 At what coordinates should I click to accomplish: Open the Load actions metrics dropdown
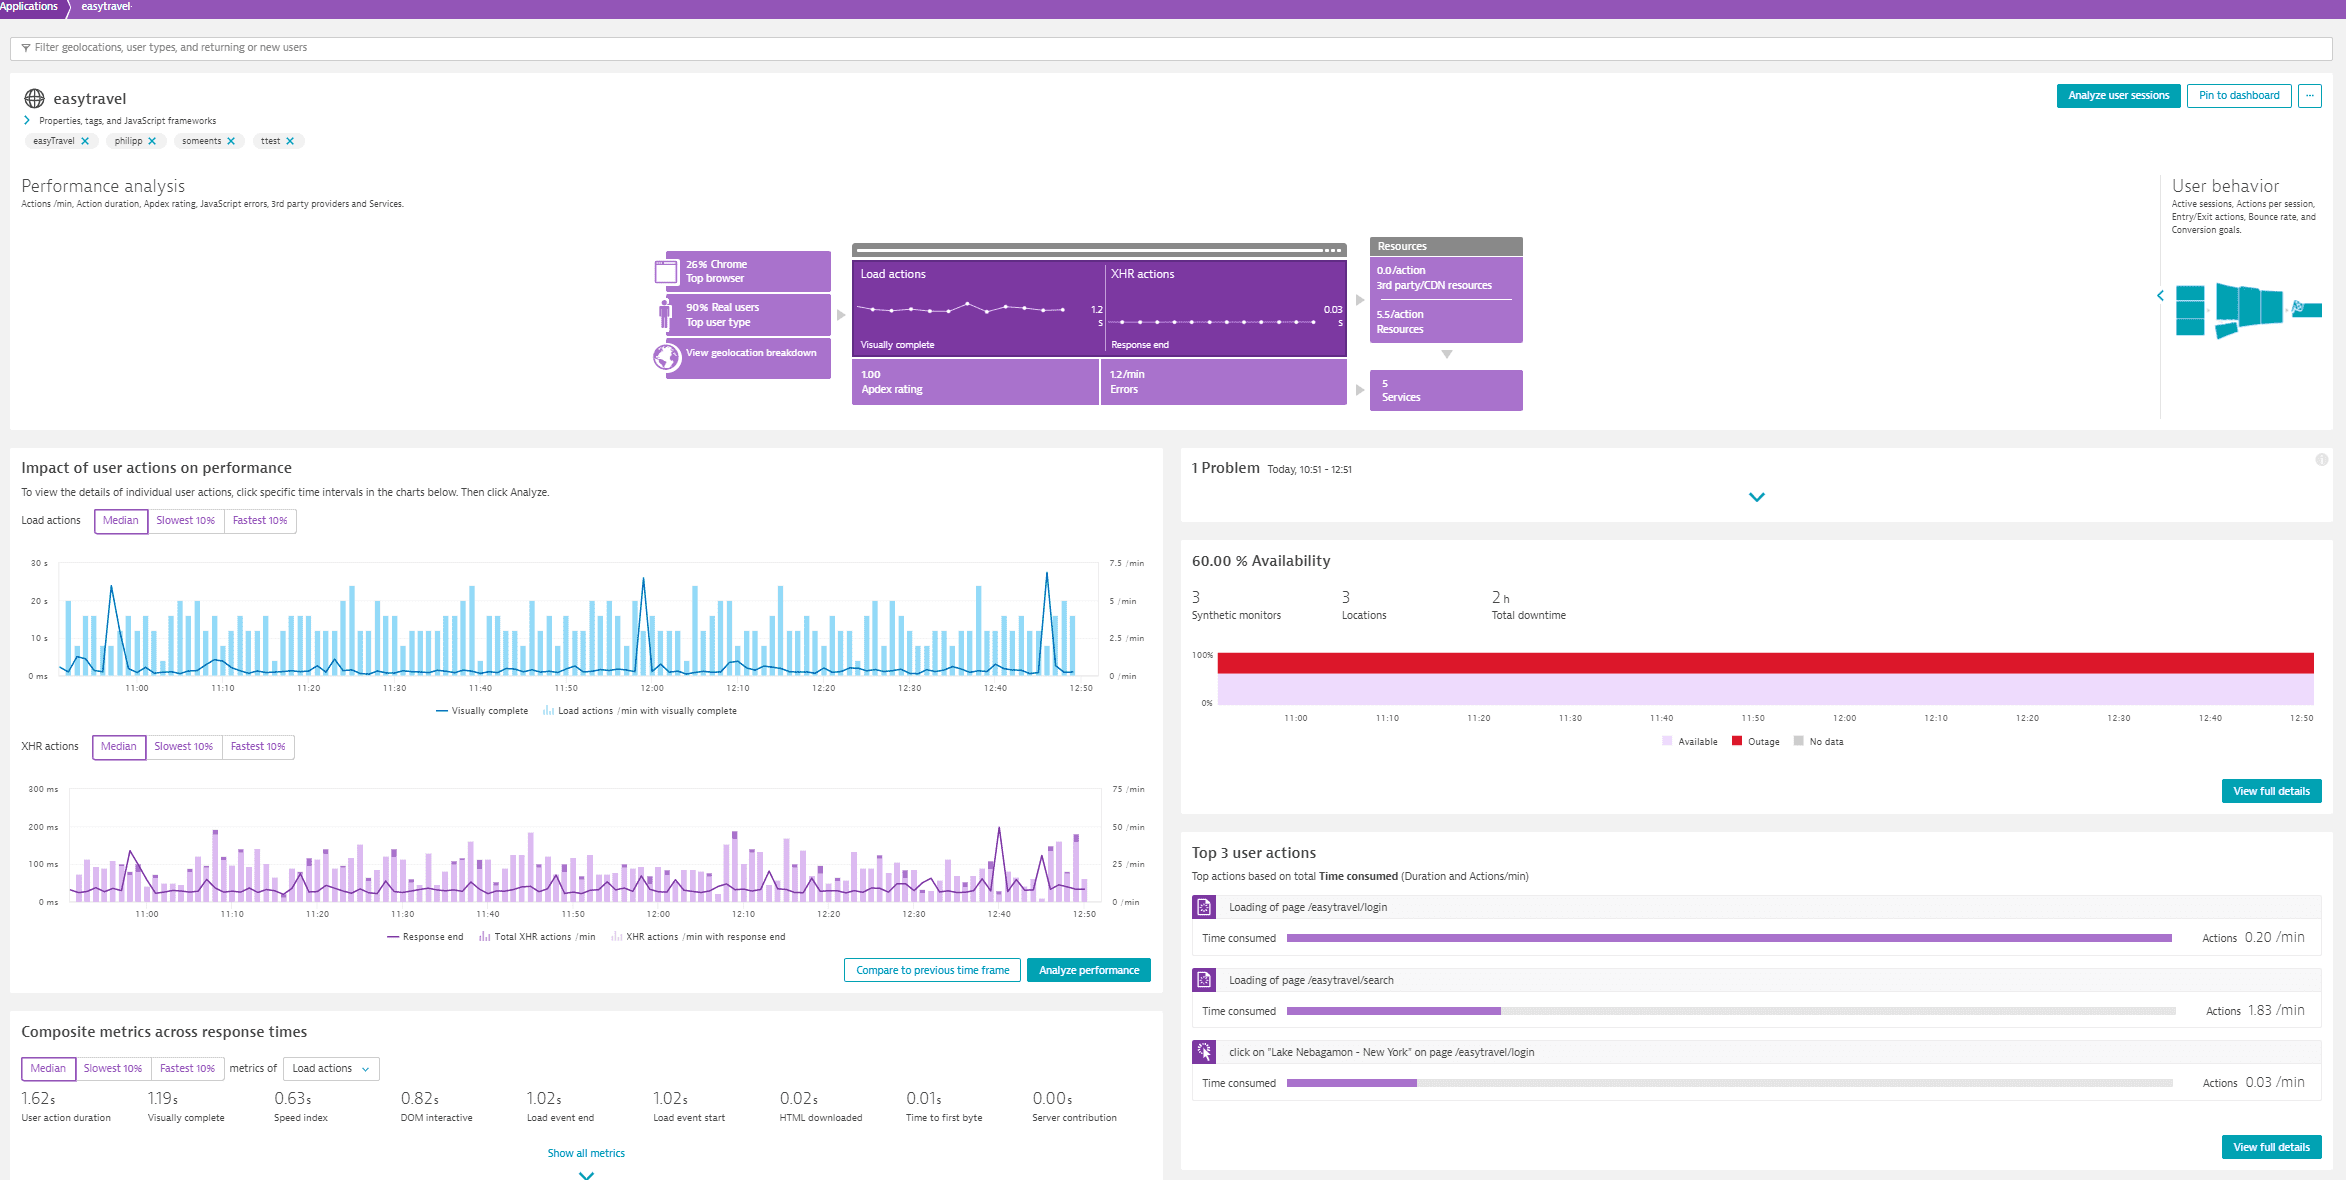pyautogui.click(x=330, y=1068)
